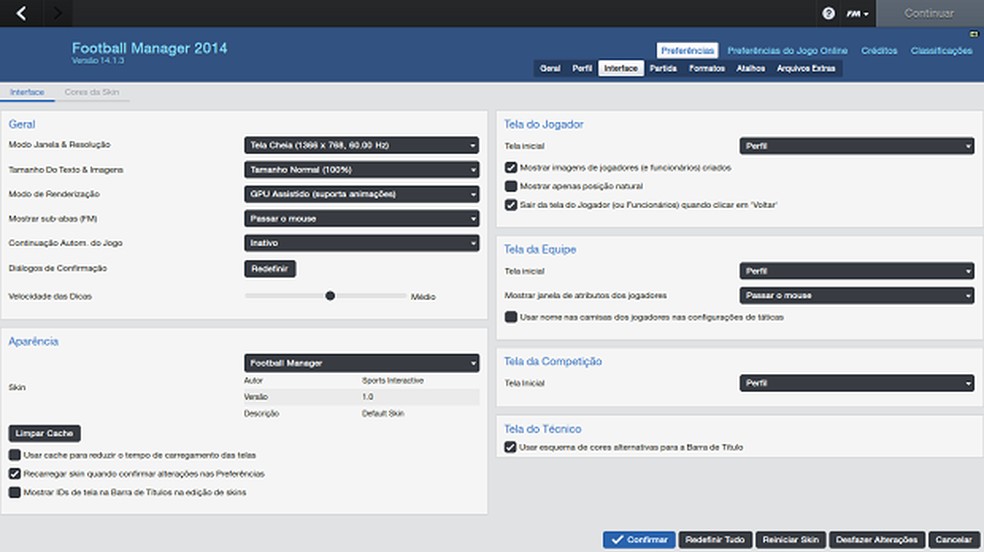The image size is (984, 552).
Task: Click the skin Versão value 1.0
Action: click(x=368, y=397)
